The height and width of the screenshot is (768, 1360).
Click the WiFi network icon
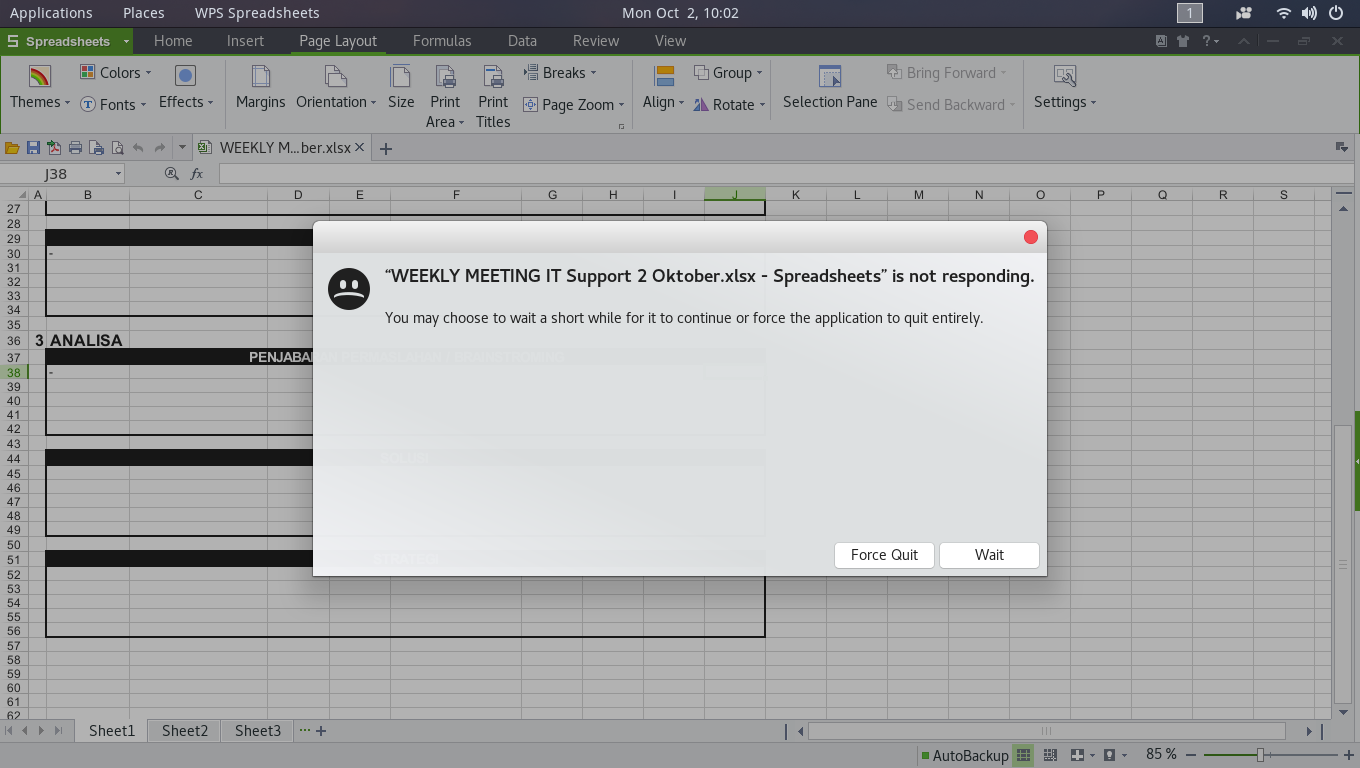1284,13
